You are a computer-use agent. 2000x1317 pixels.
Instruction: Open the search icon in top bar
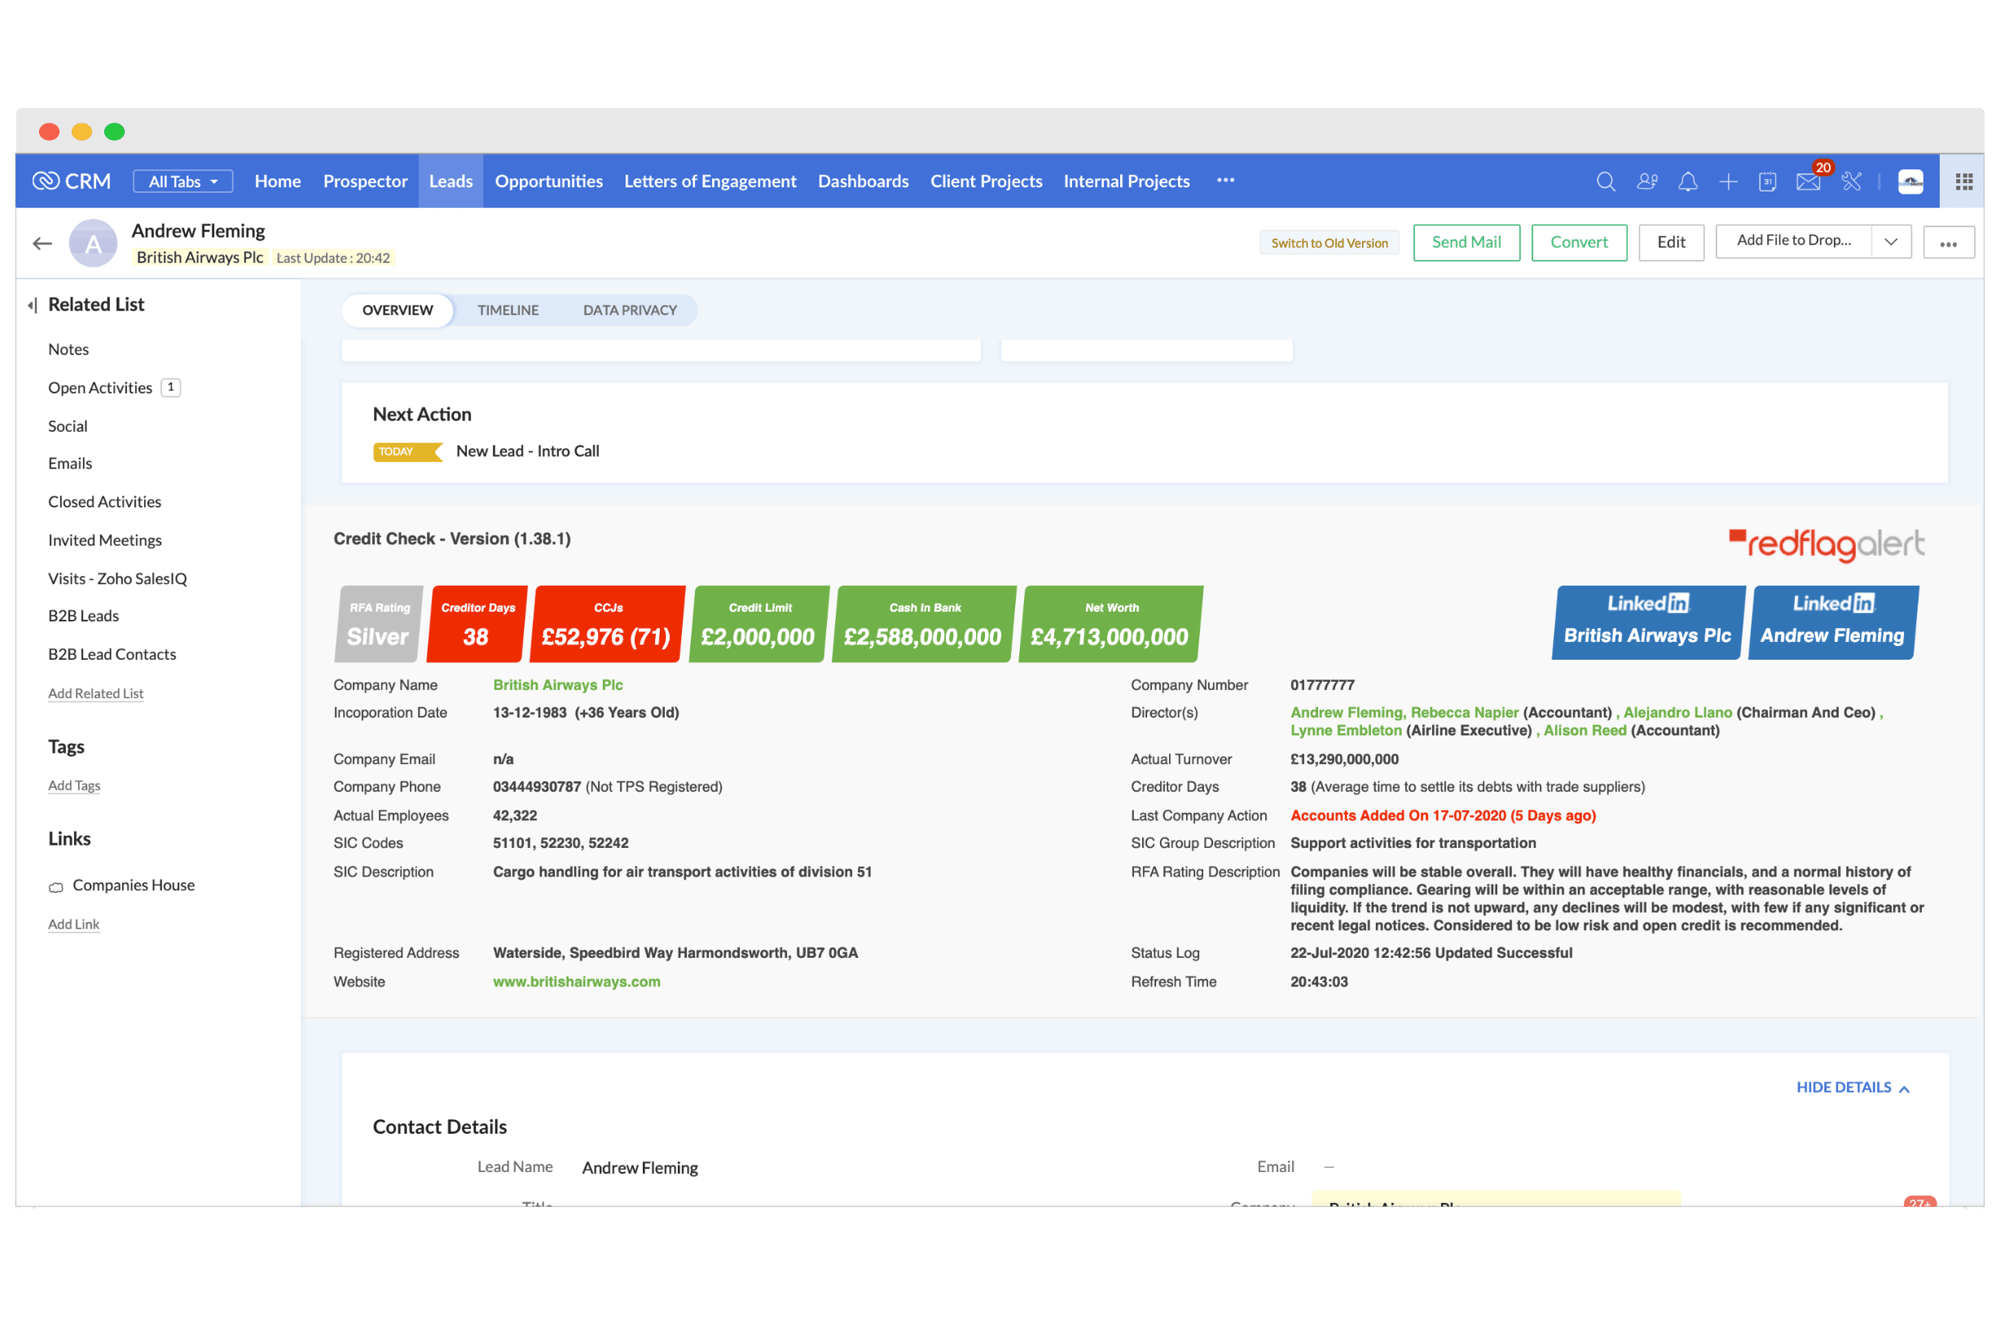tap(1605, 181)
